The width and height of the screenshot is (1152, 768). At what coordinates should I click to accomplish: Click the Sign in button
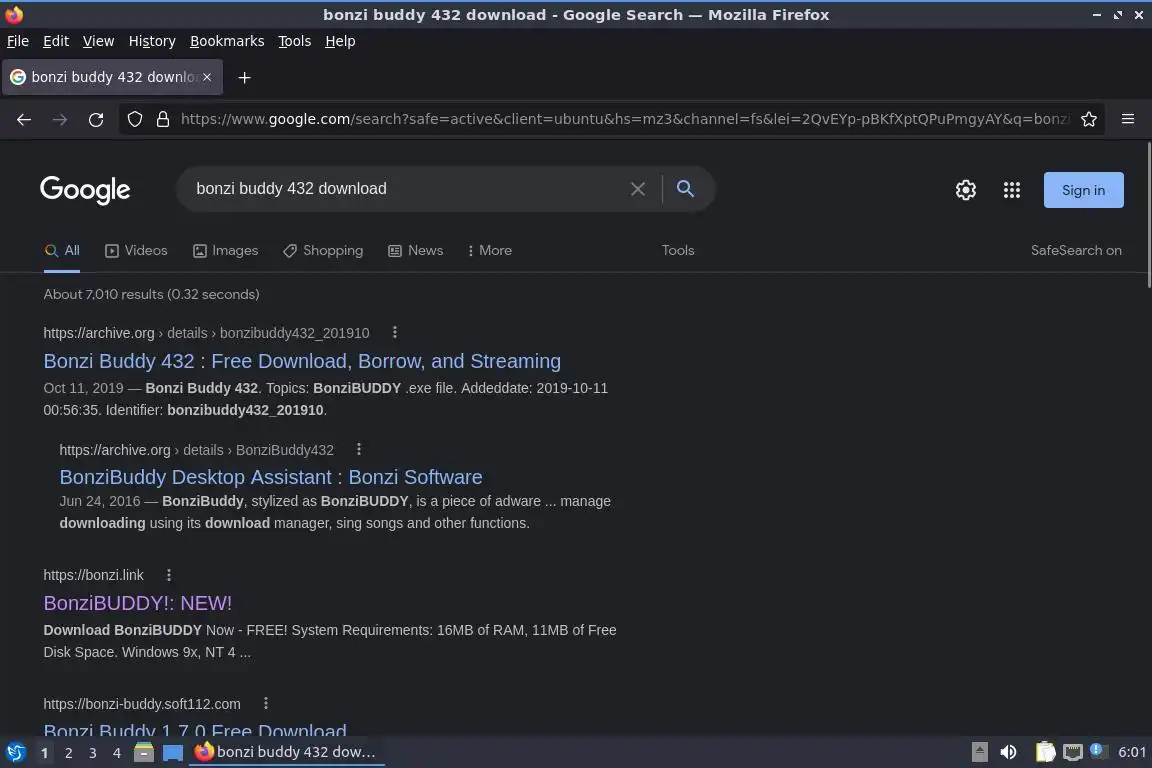point(1083,190)
